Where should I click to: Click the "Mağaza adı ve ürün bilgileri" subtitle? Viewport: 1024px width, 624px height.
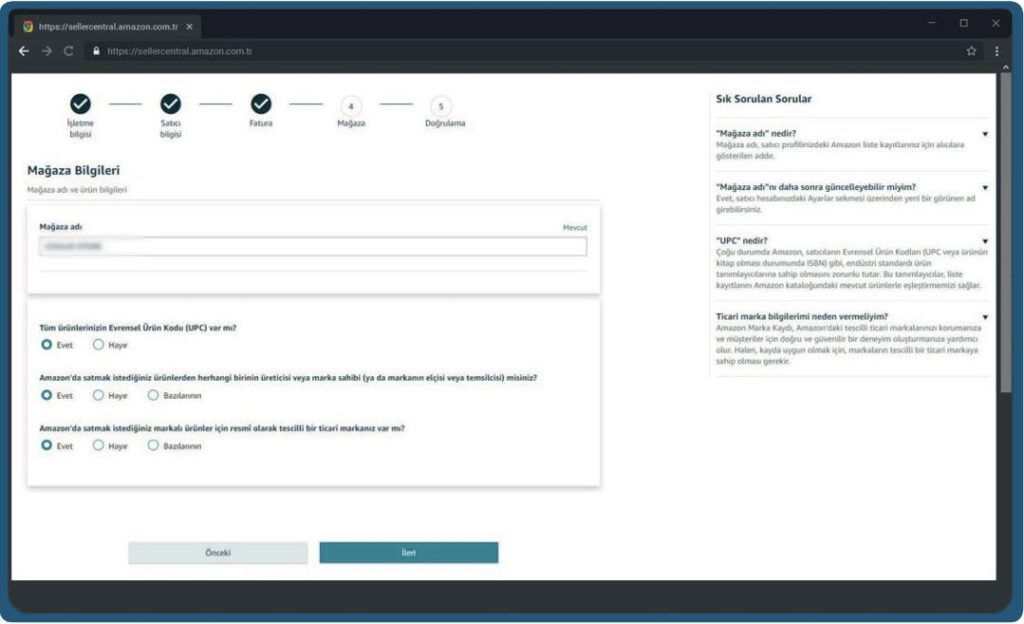coord(77,190)
